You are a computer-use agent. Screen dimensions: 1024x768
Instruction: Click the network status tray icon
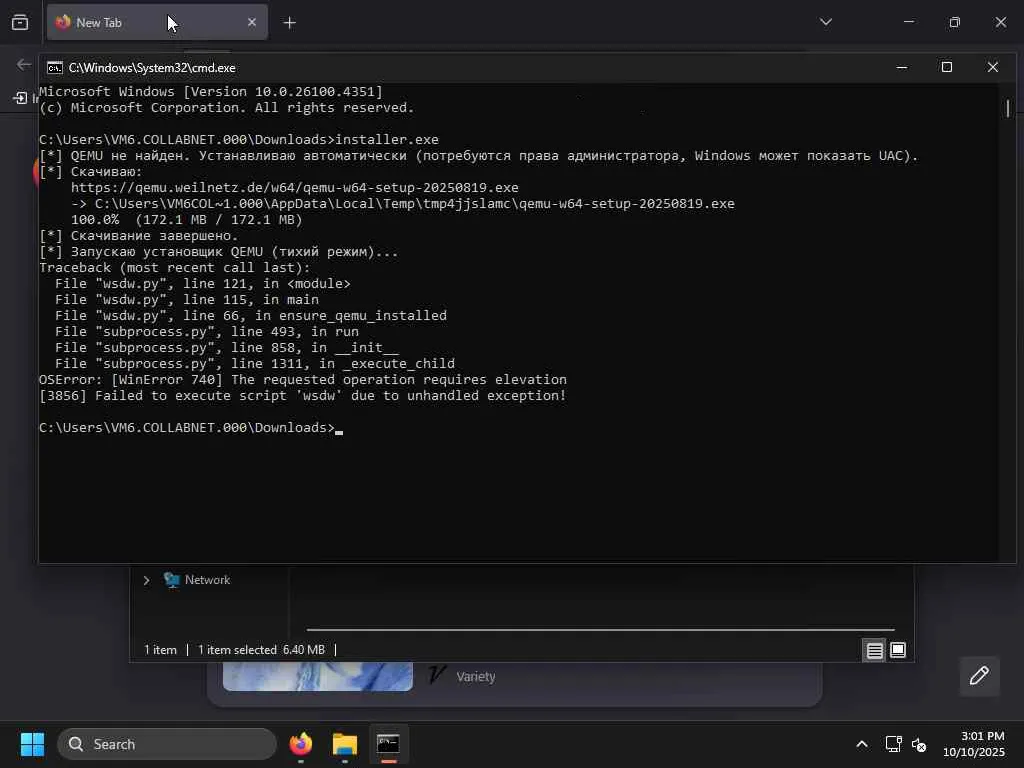tap(893, 744)
